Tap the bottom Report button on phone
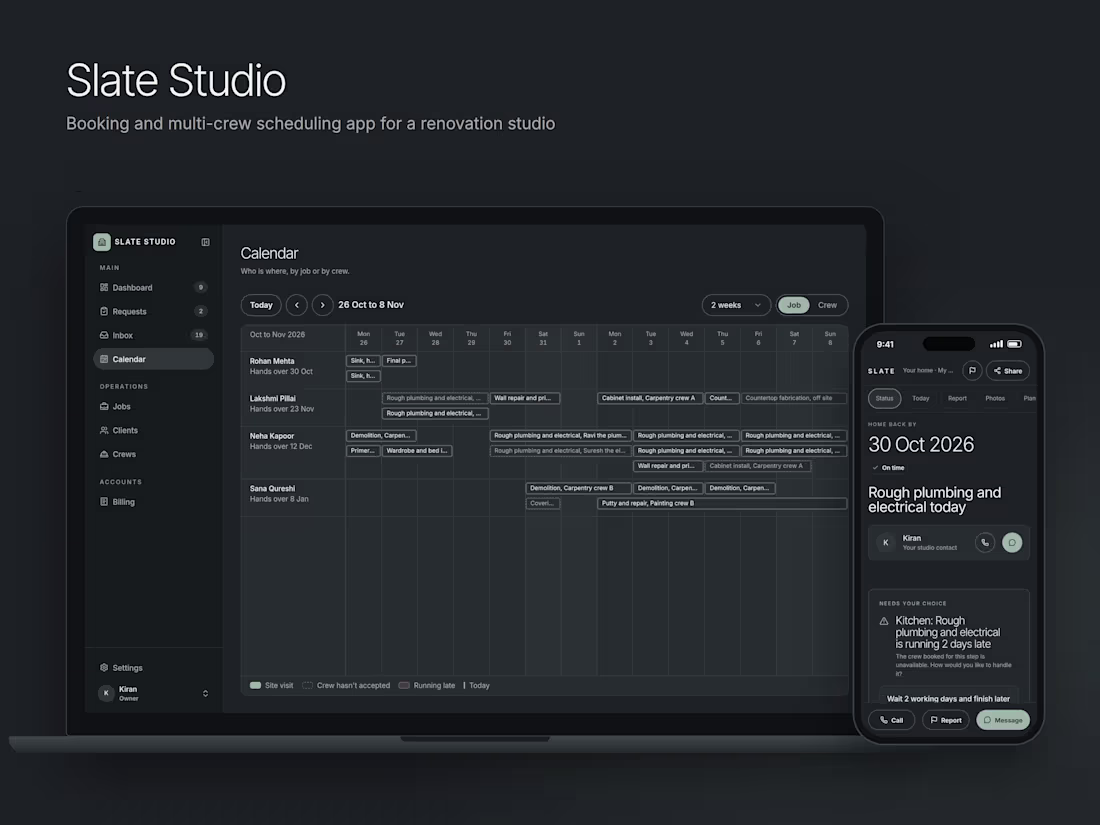 pos(946,720)
